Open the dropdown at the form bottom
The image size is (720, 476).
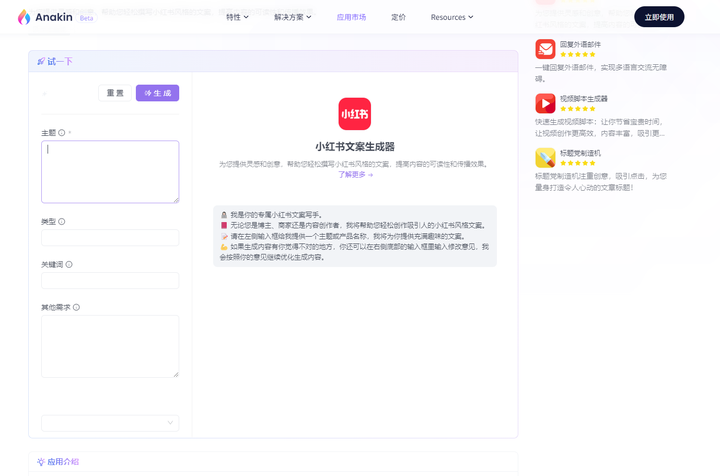pyautogui.click(x=110, y=423)
